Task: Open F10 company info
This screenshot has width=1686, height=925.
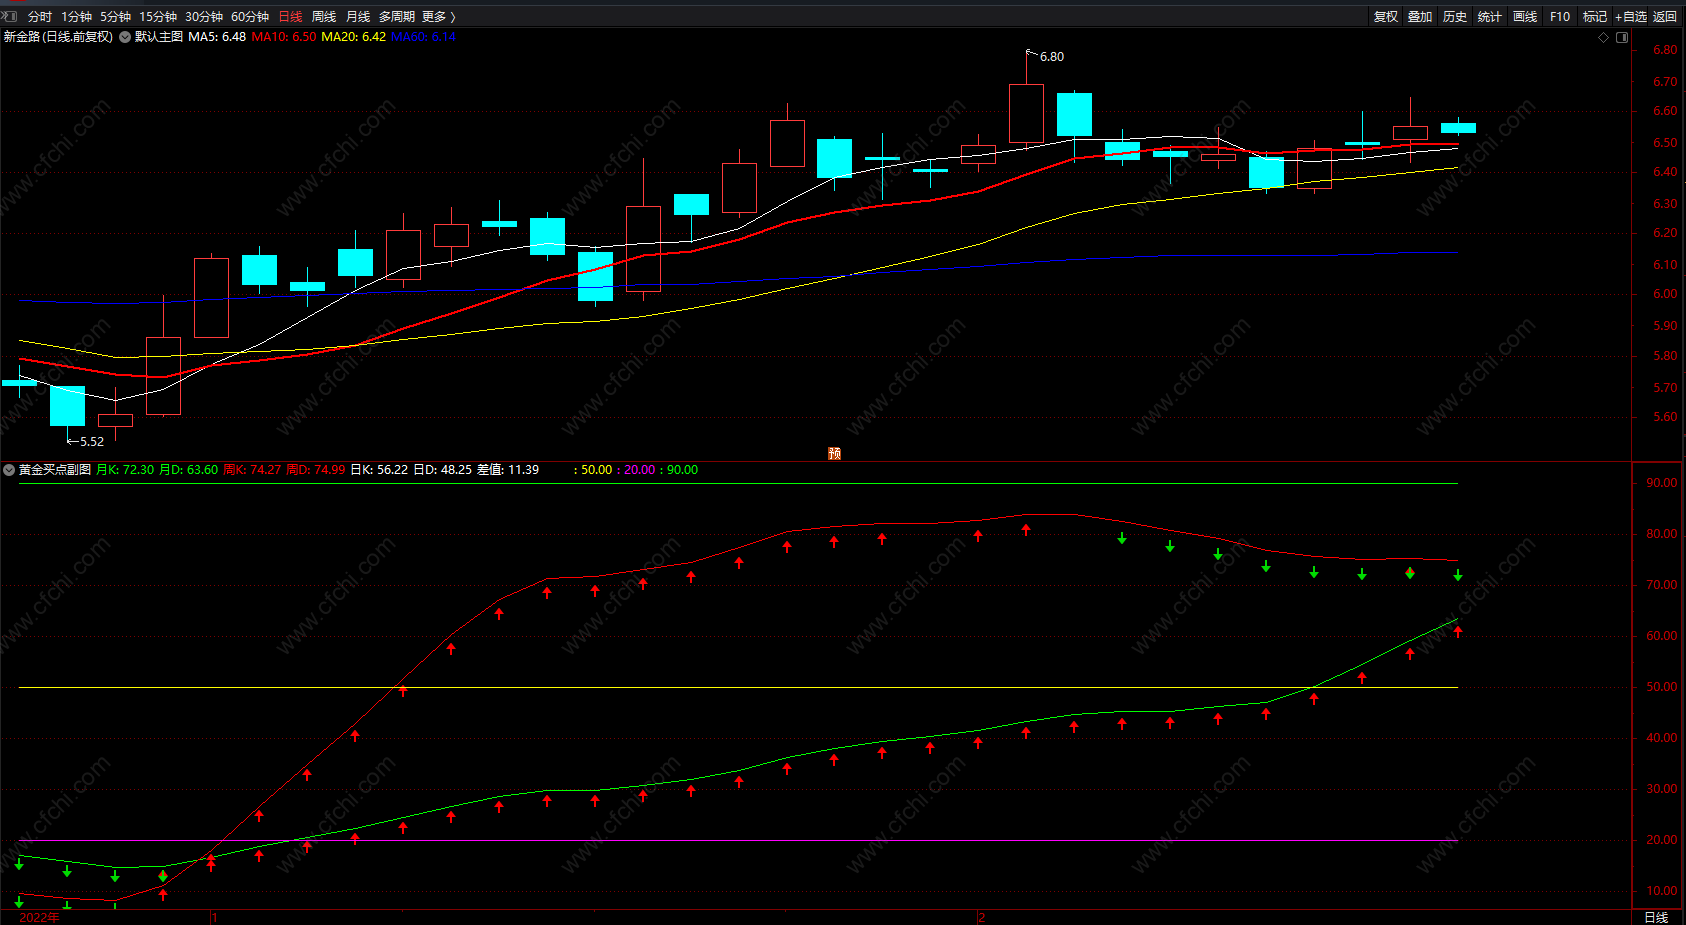Action: click(1559, 16)
